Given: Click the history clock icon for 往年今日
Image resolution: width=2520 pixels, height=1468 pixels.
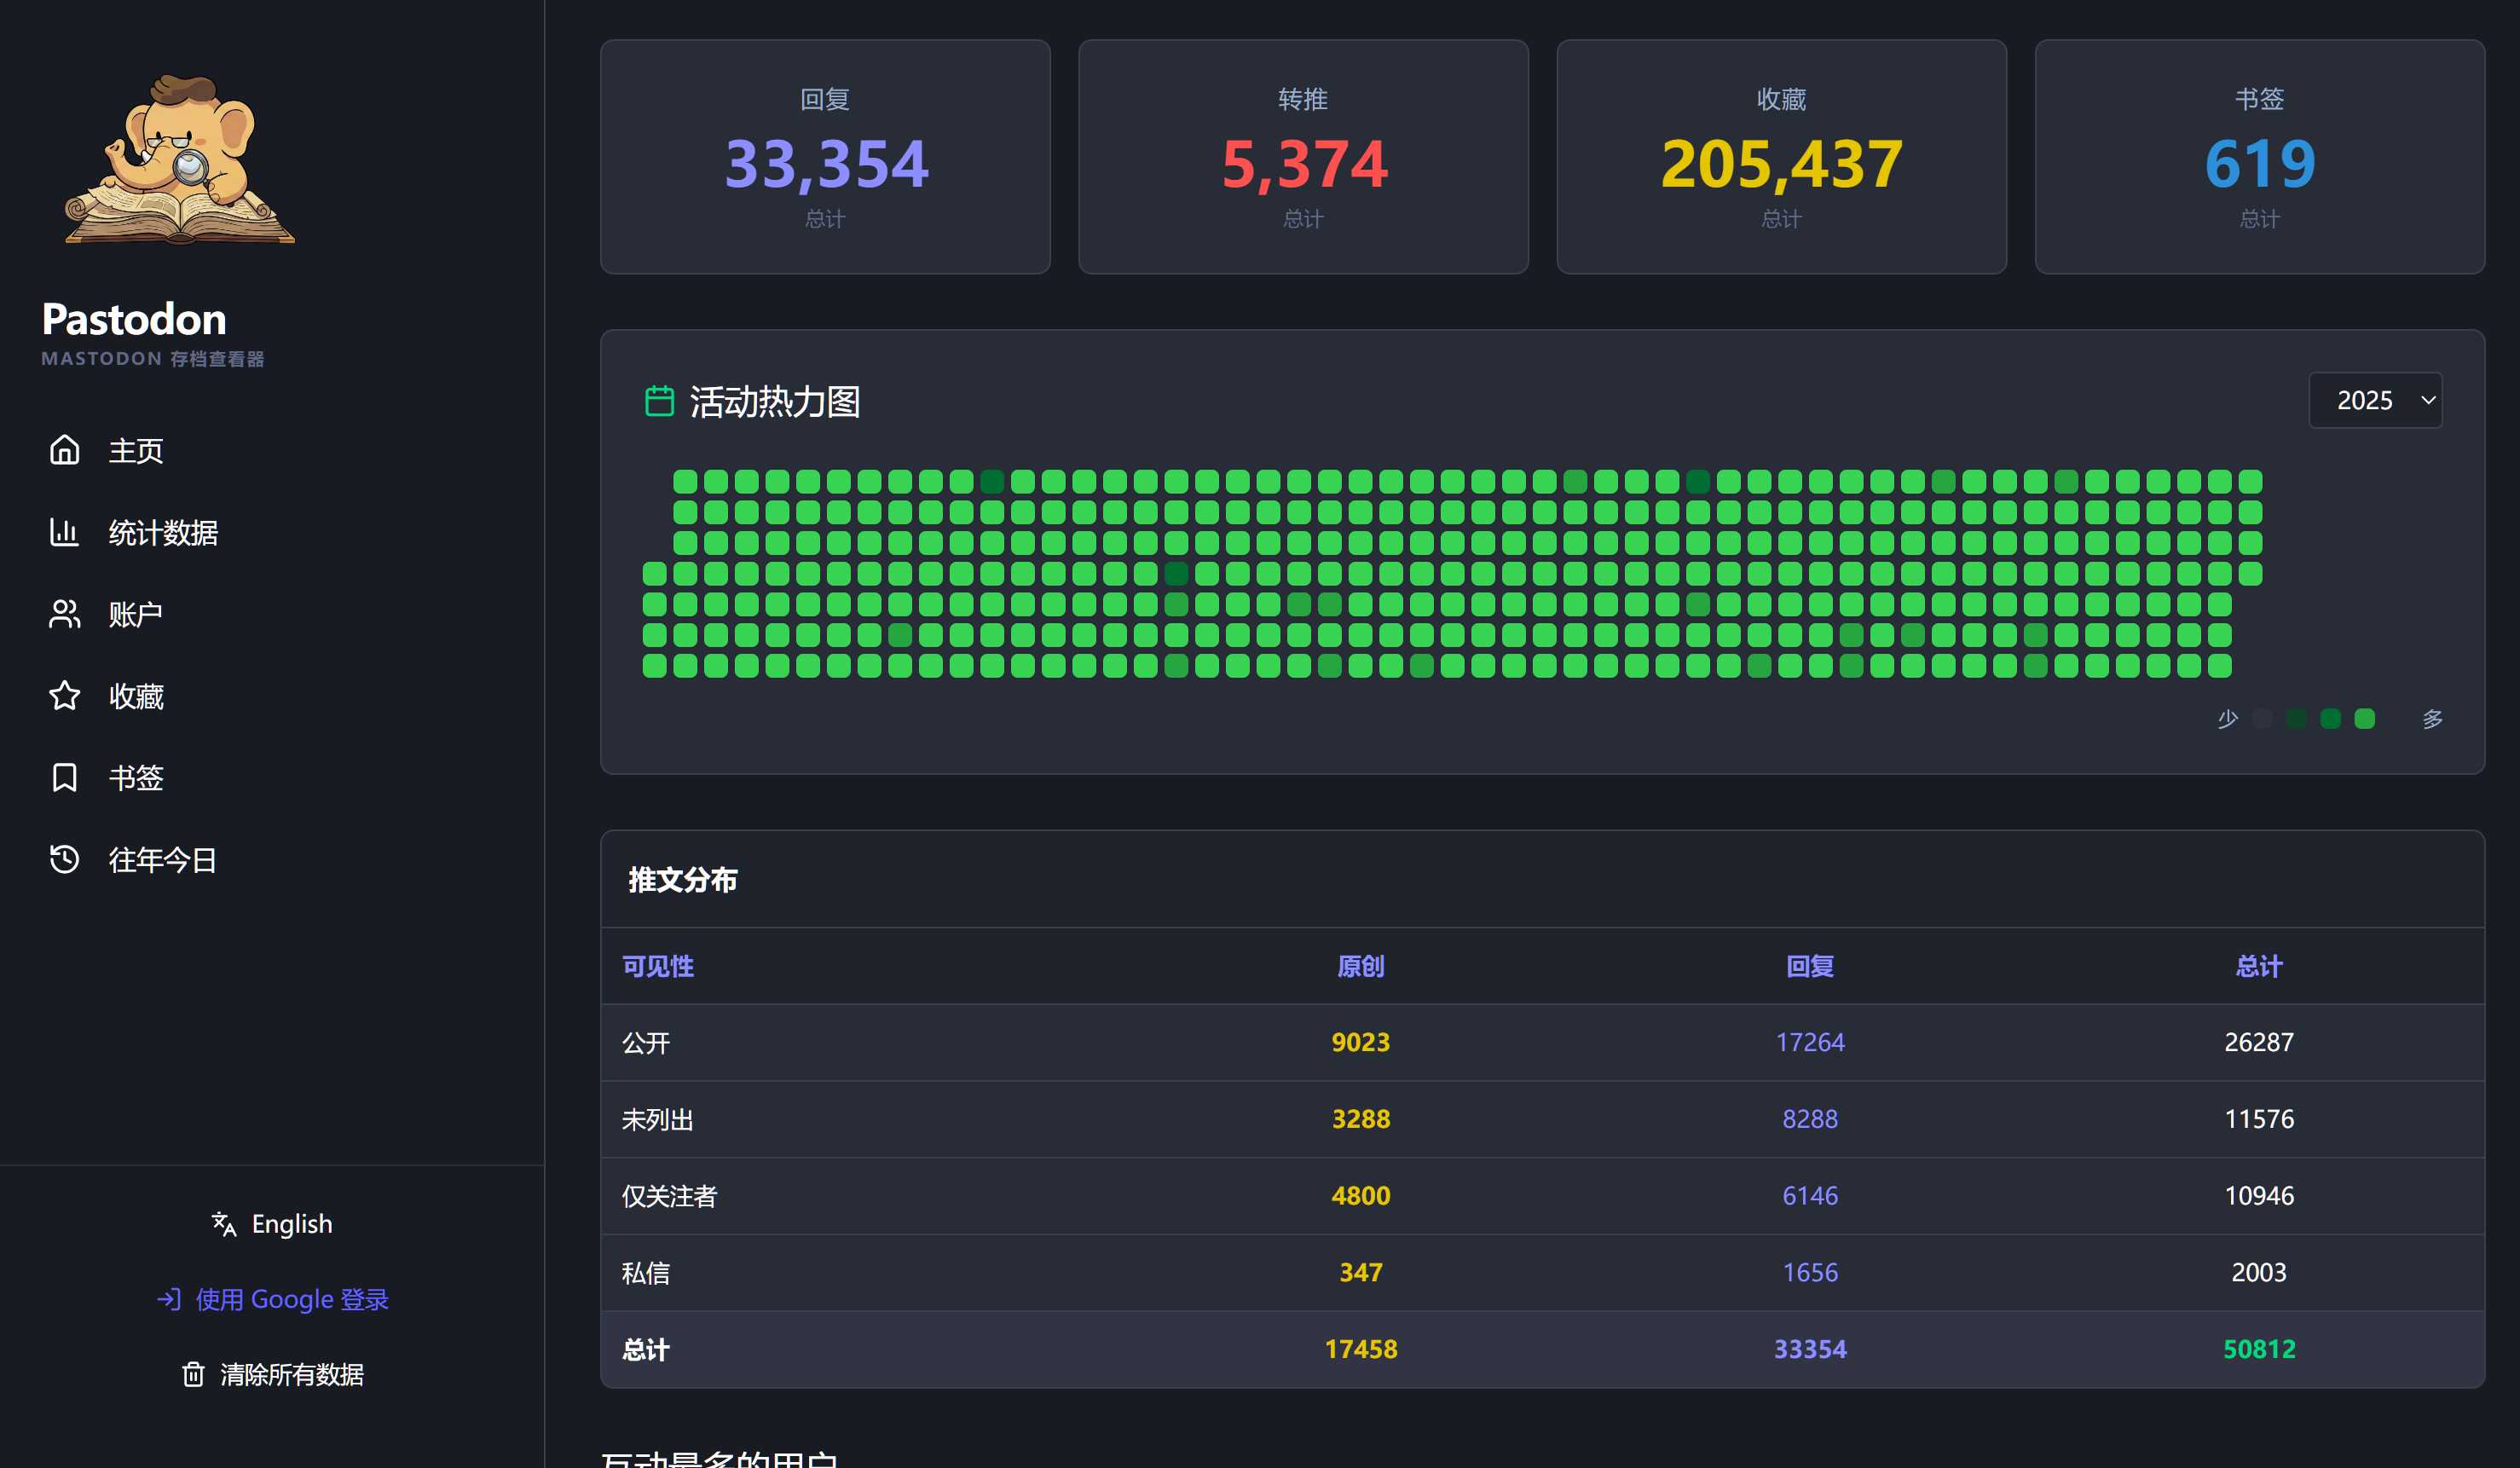Looking at the screenshot, I should [64, 860].
